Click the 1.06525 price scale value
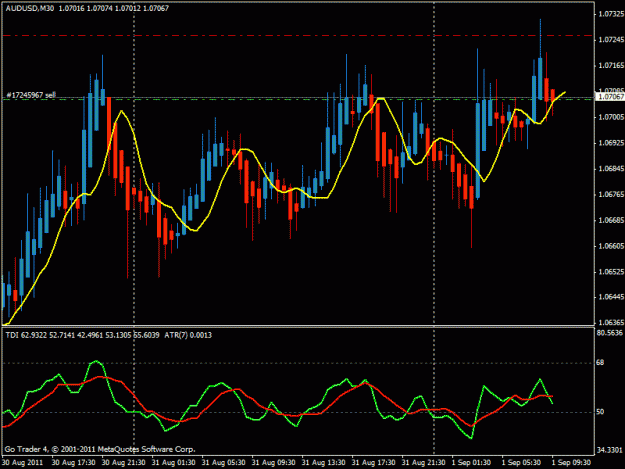The height and width of the screenshot is (469, 625). click(x=611, y=272)
